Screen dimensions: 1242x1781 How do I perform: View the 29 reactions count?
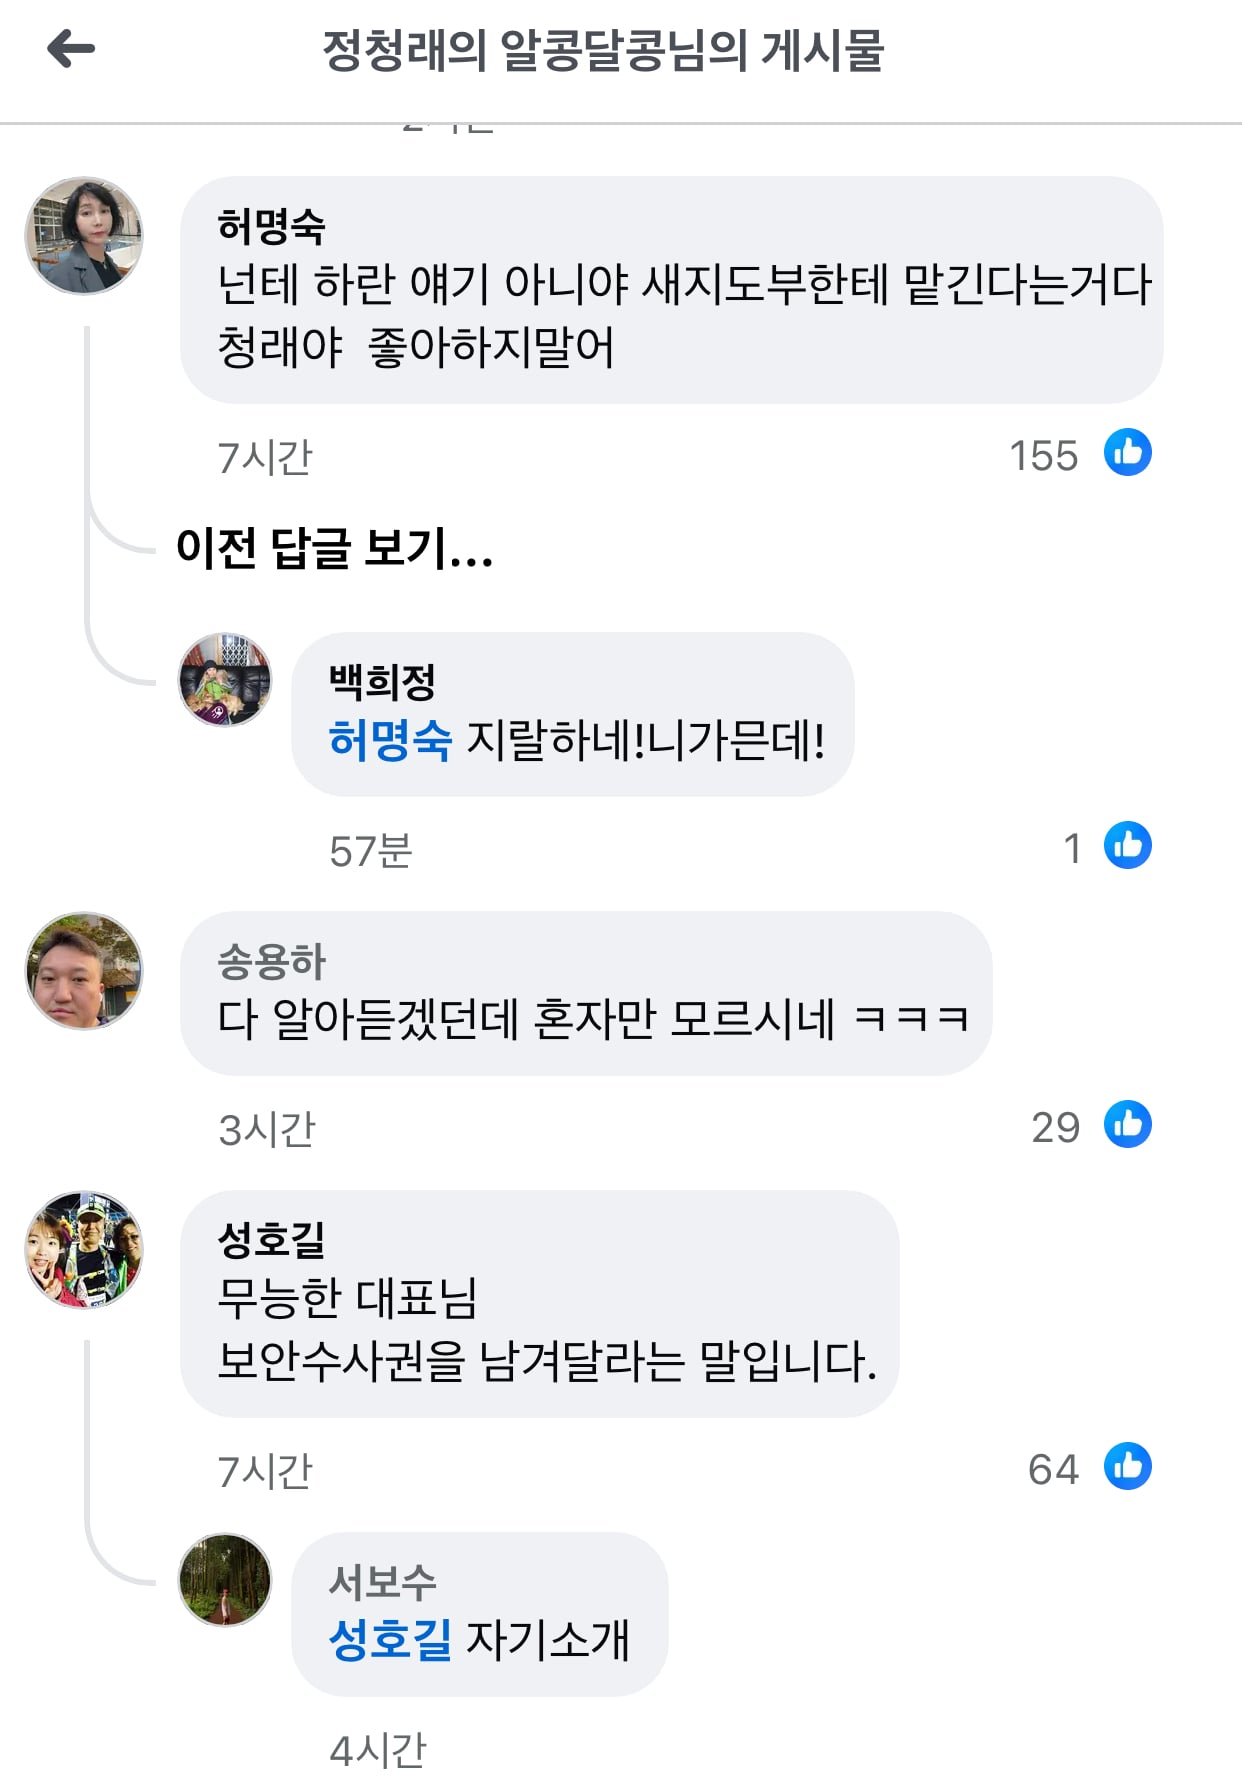(1056, 1128)
